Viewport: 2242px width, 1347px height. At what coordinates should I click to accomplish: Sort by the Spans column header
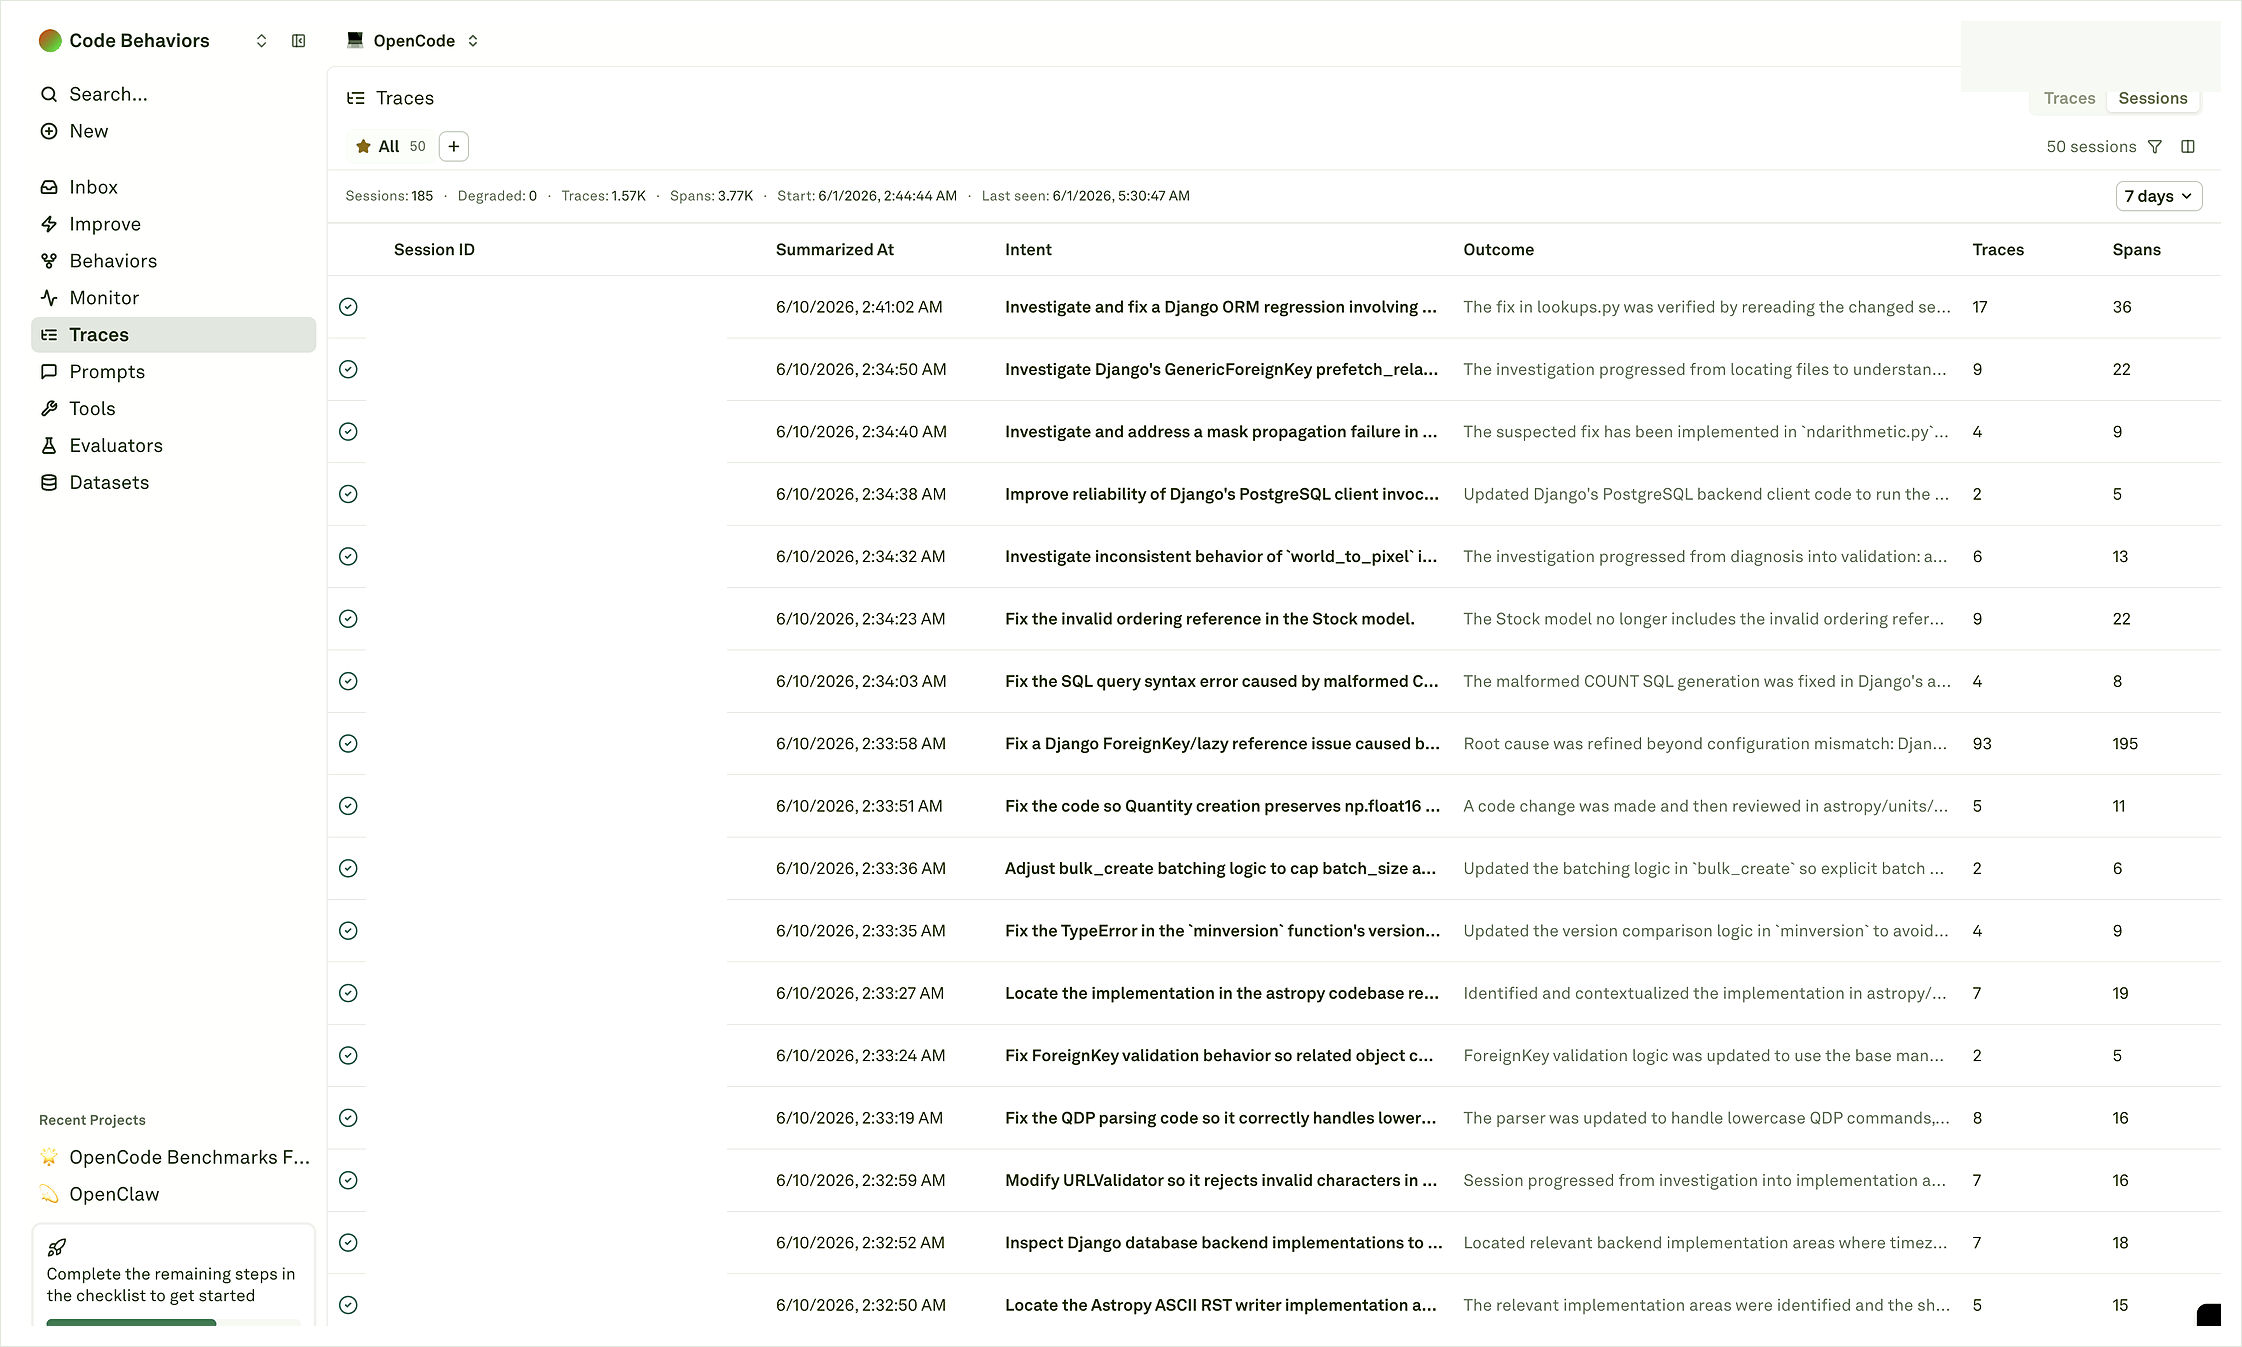pyautogui.click(x=2136, y=250)
